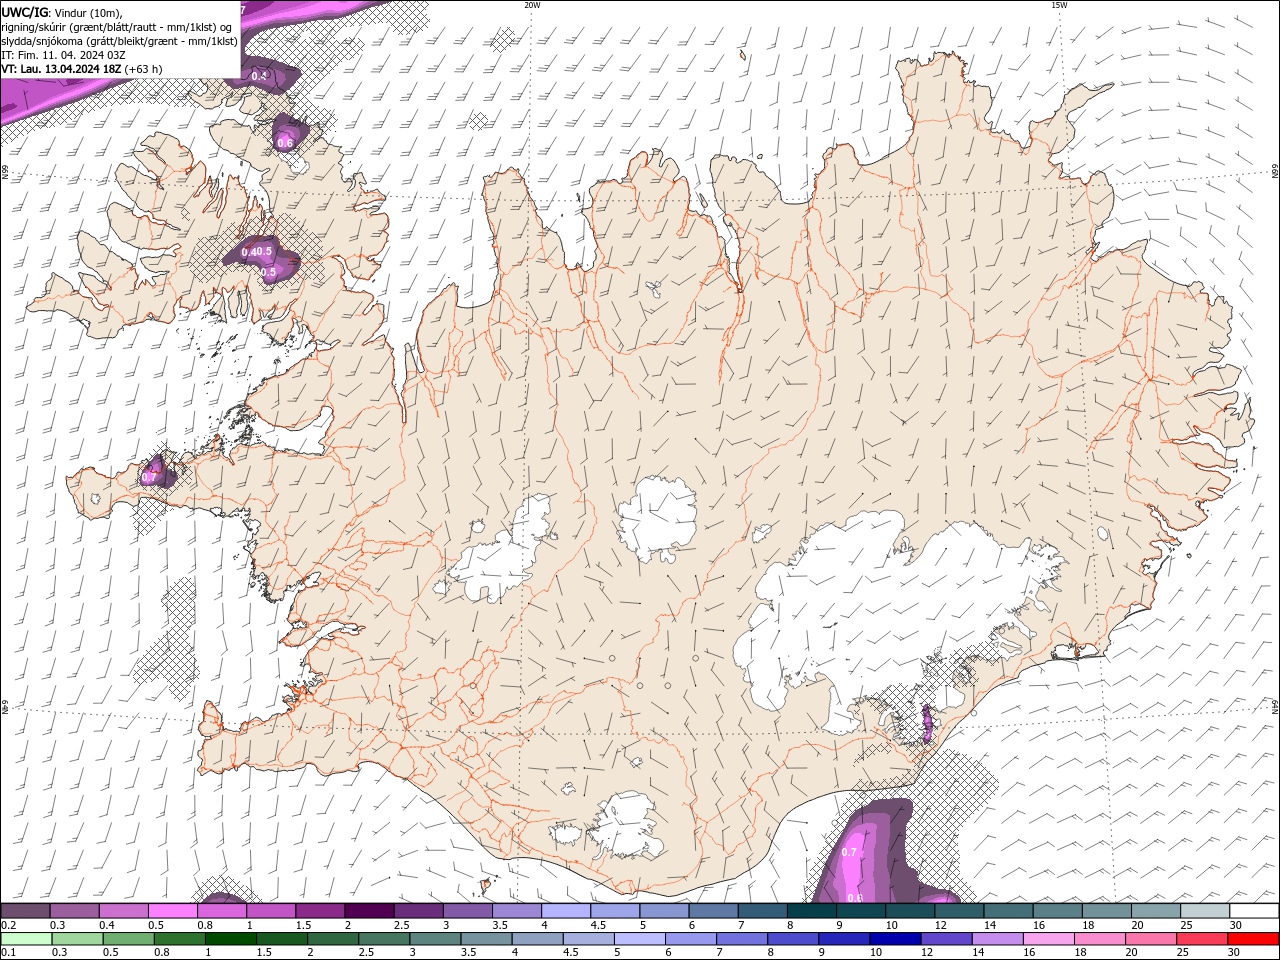Image resolution: width=1280 pixels, height=960 pixels.
Task: Click the 'slydda/snjókoma' legend description line
Action: coord(119,41)
